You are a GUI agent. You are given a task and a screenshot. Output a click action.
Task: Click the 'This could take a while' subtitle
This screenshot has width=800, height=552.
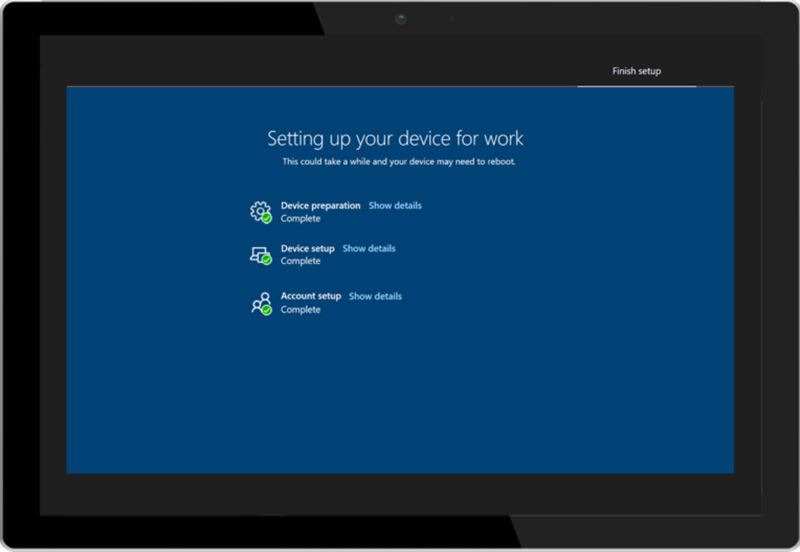coord(399,162)
